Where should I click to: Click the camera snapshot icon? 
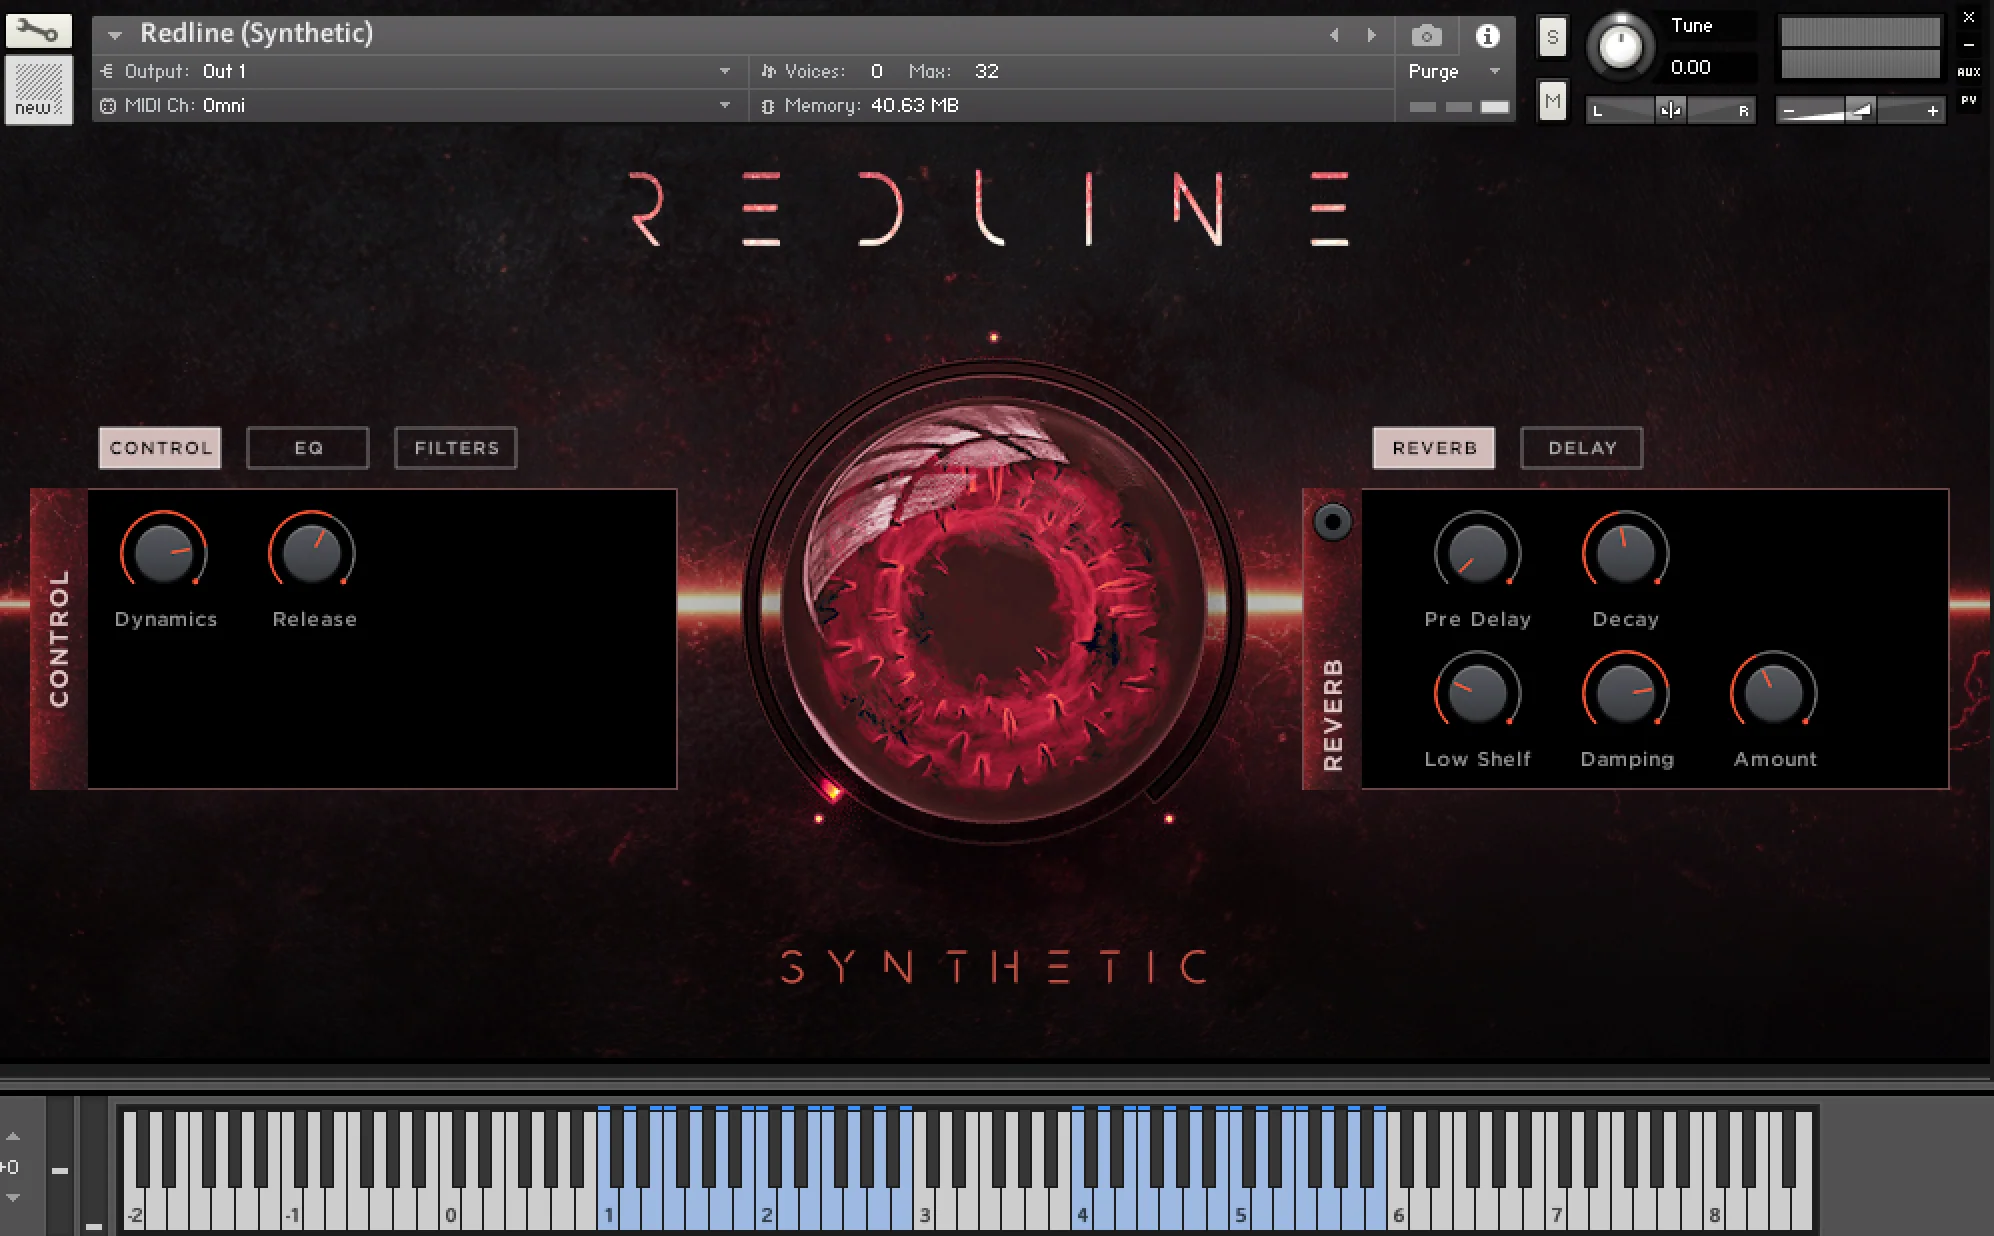(x=1426, y=36)
